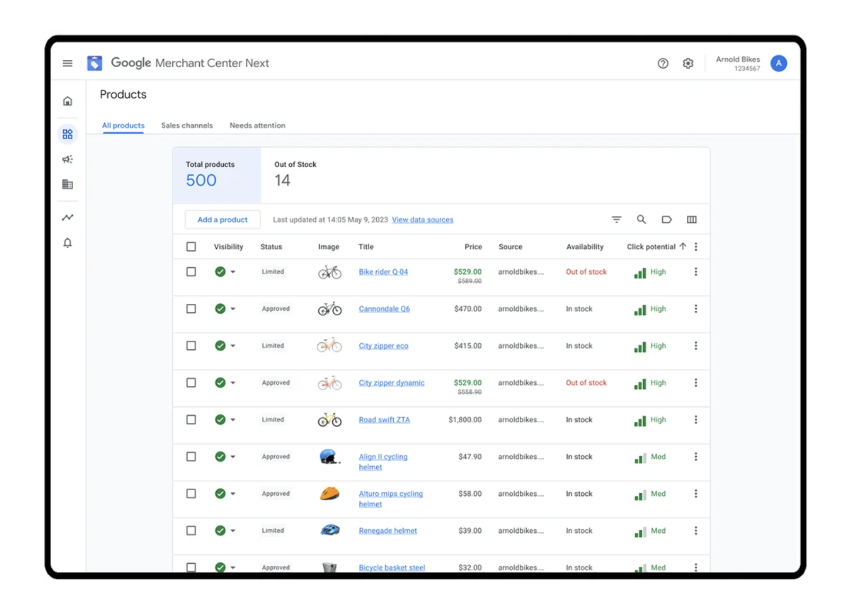850x616 pixels.
Task: Open the Business info sidebar icon
Action: pos(67,184)
